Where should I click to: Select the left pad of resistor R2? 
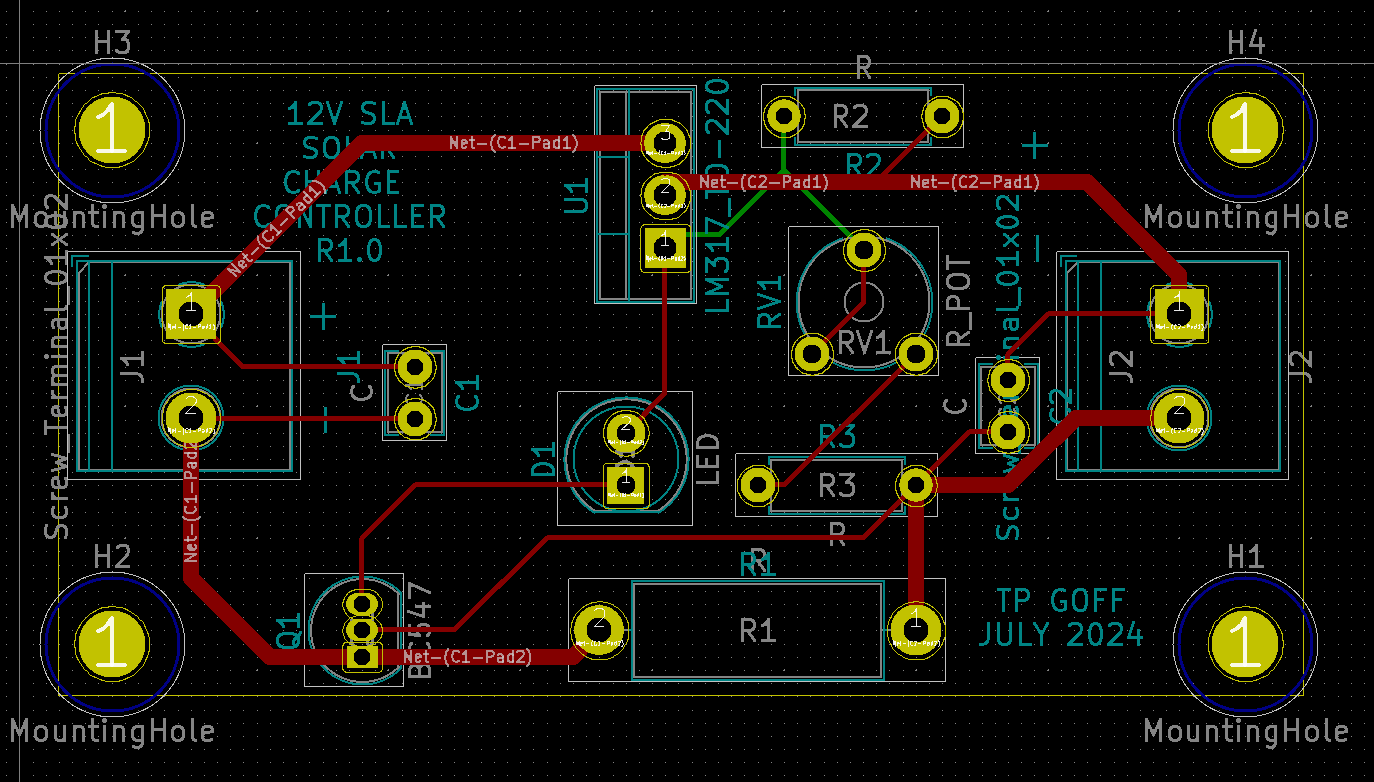point(784,117)
